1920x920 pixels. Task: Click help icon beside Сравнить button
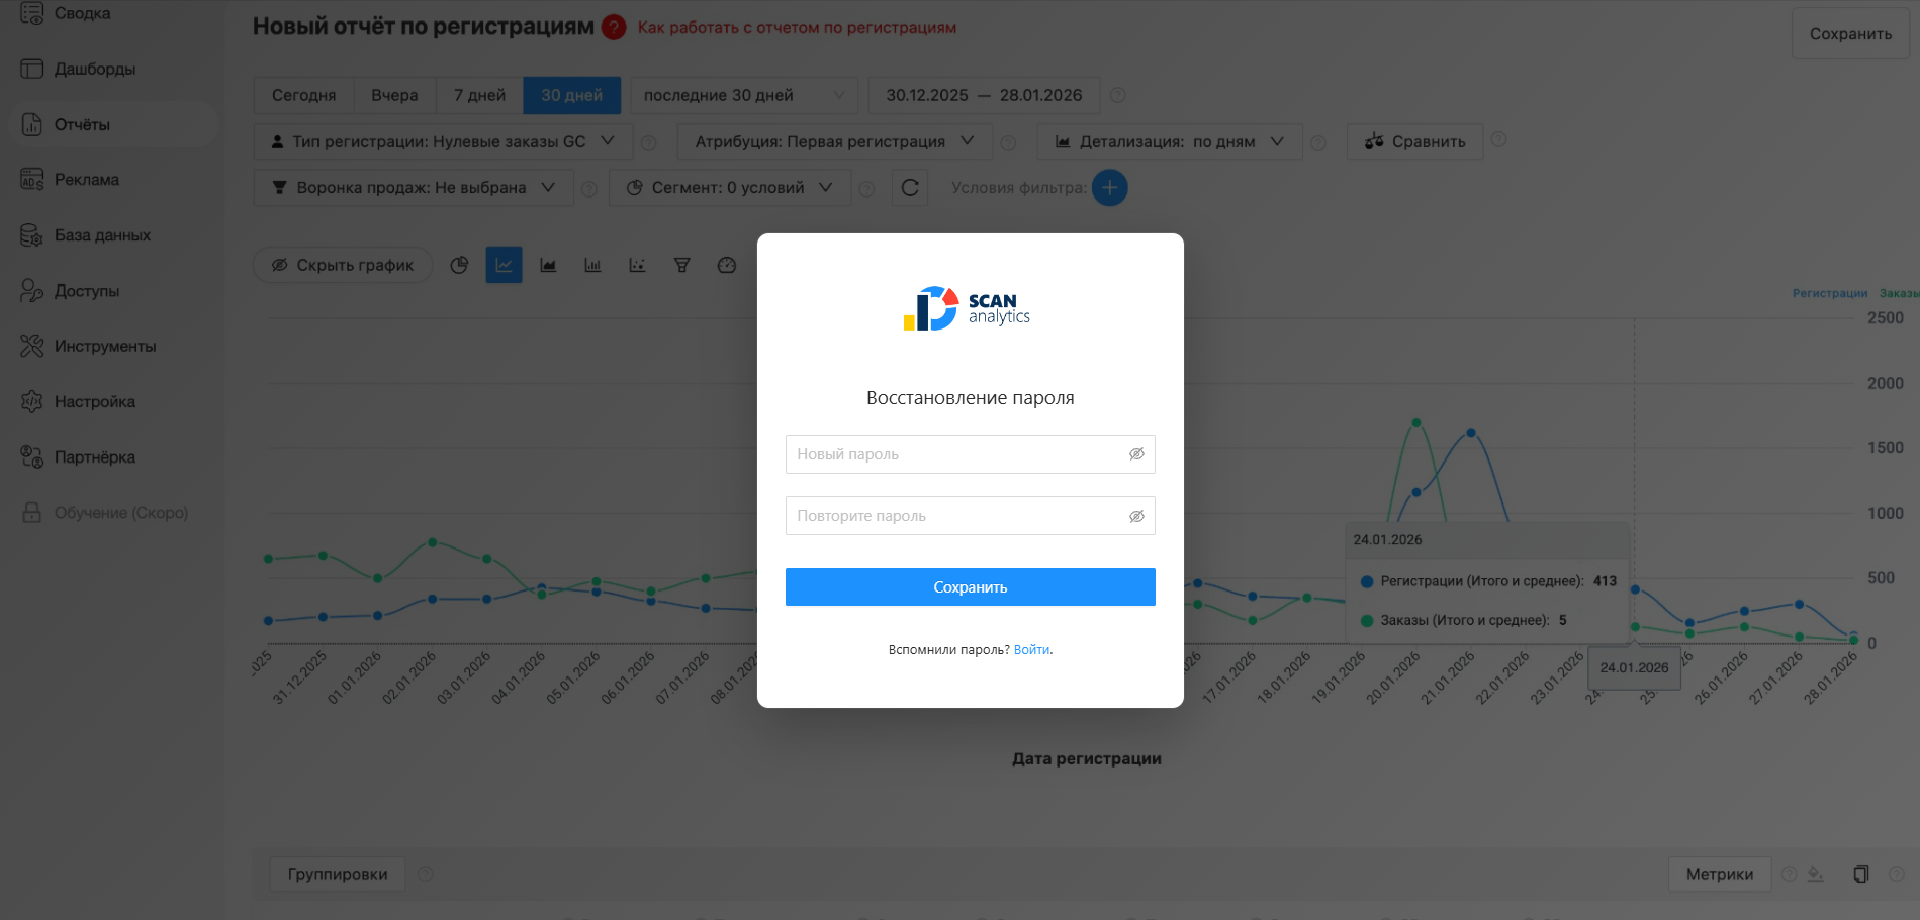point(1498,139)
